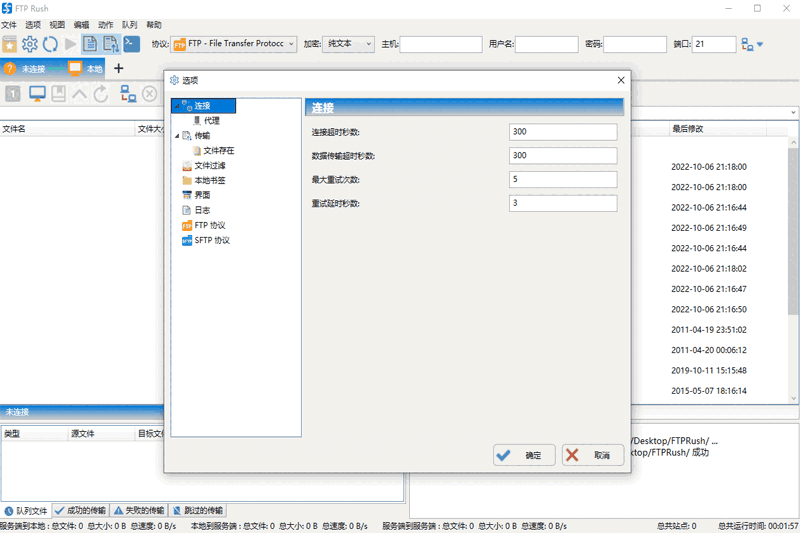Open the 帮助 menu
The image size is (800, 533).
pyautogui.click(x=154, y=25)
